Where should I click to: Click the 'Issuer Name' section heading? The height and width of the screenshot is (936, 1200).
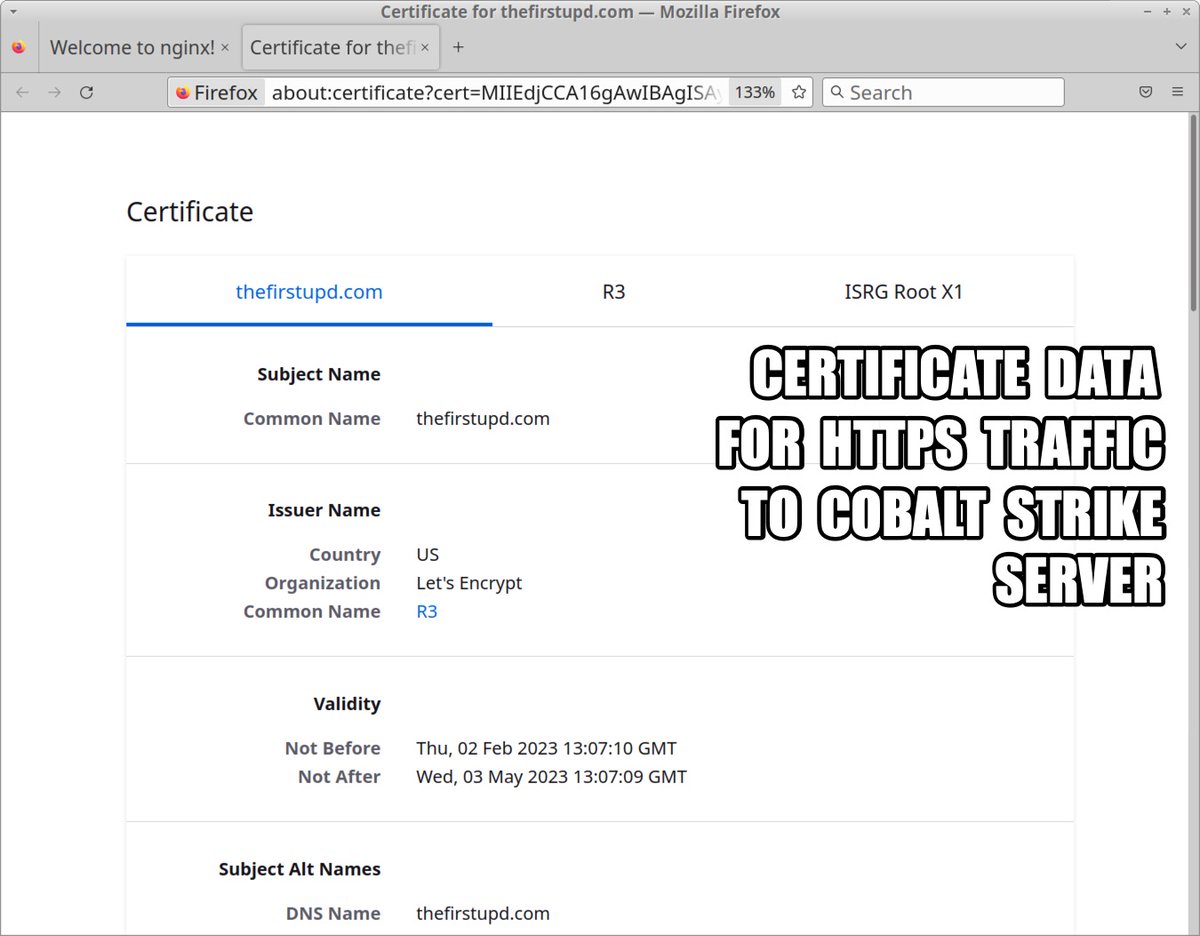(324, 510)
